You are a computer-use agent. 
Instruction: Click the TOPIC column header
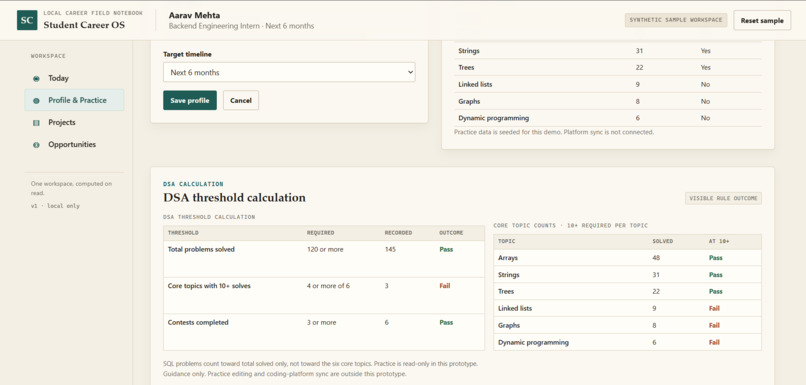coord(506,241)
